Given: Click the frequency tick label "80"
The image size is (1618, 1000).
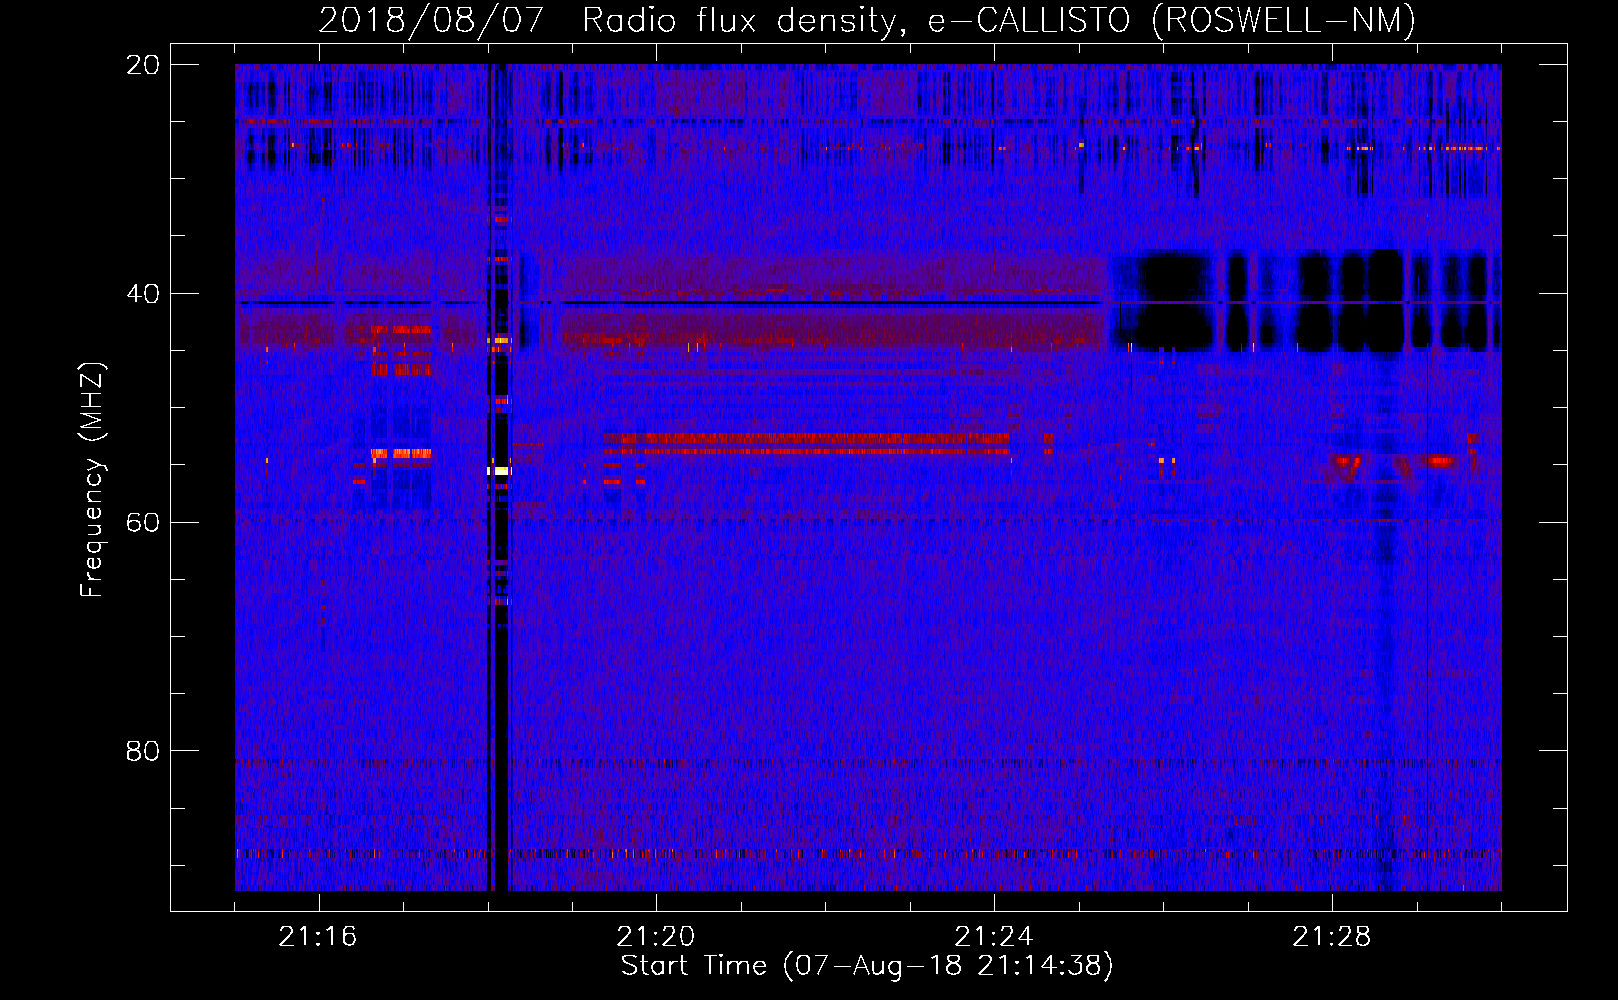Looking at the screenshot, I should pos(142,751).
